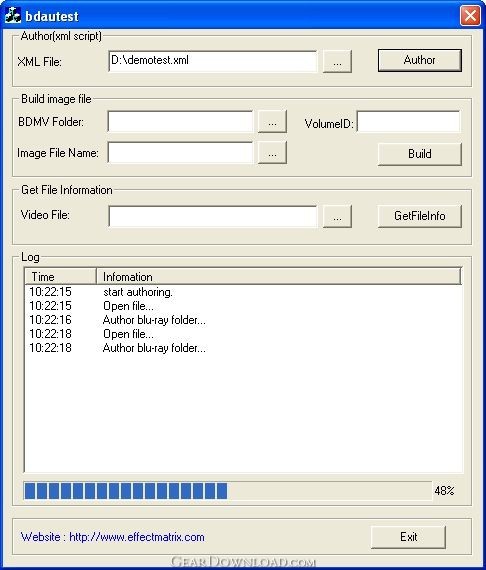Click the GetFileInfo button
The height and width of the screenshot is (570, 486).
point(420,216)
